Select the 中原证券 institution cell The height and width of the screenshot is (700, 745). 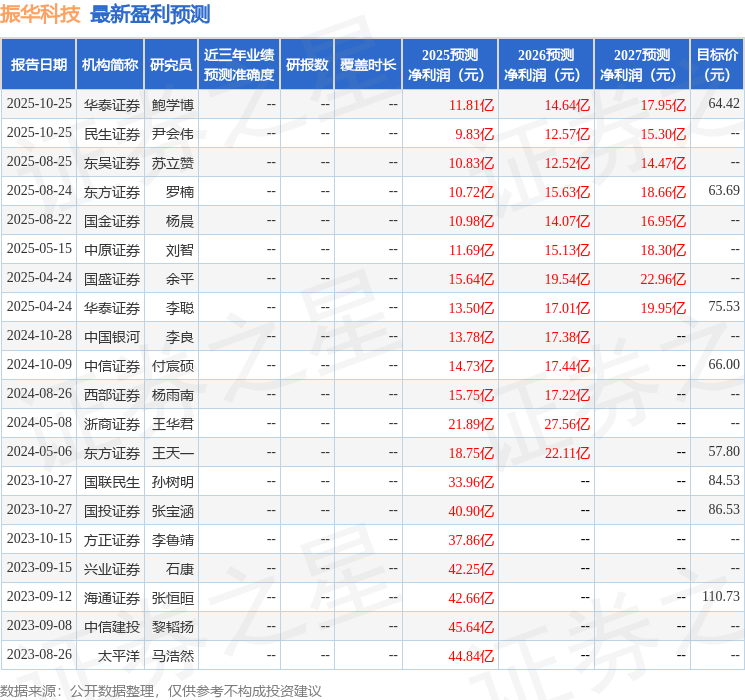tap(112, 250)
